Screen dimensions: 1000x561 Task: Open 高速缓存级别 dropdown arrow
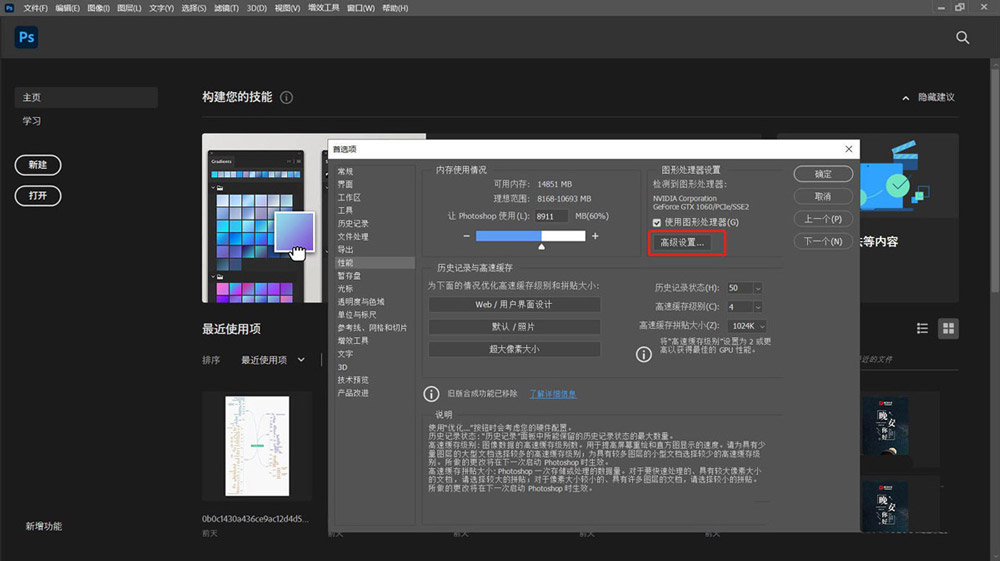(x=758, y=307)
